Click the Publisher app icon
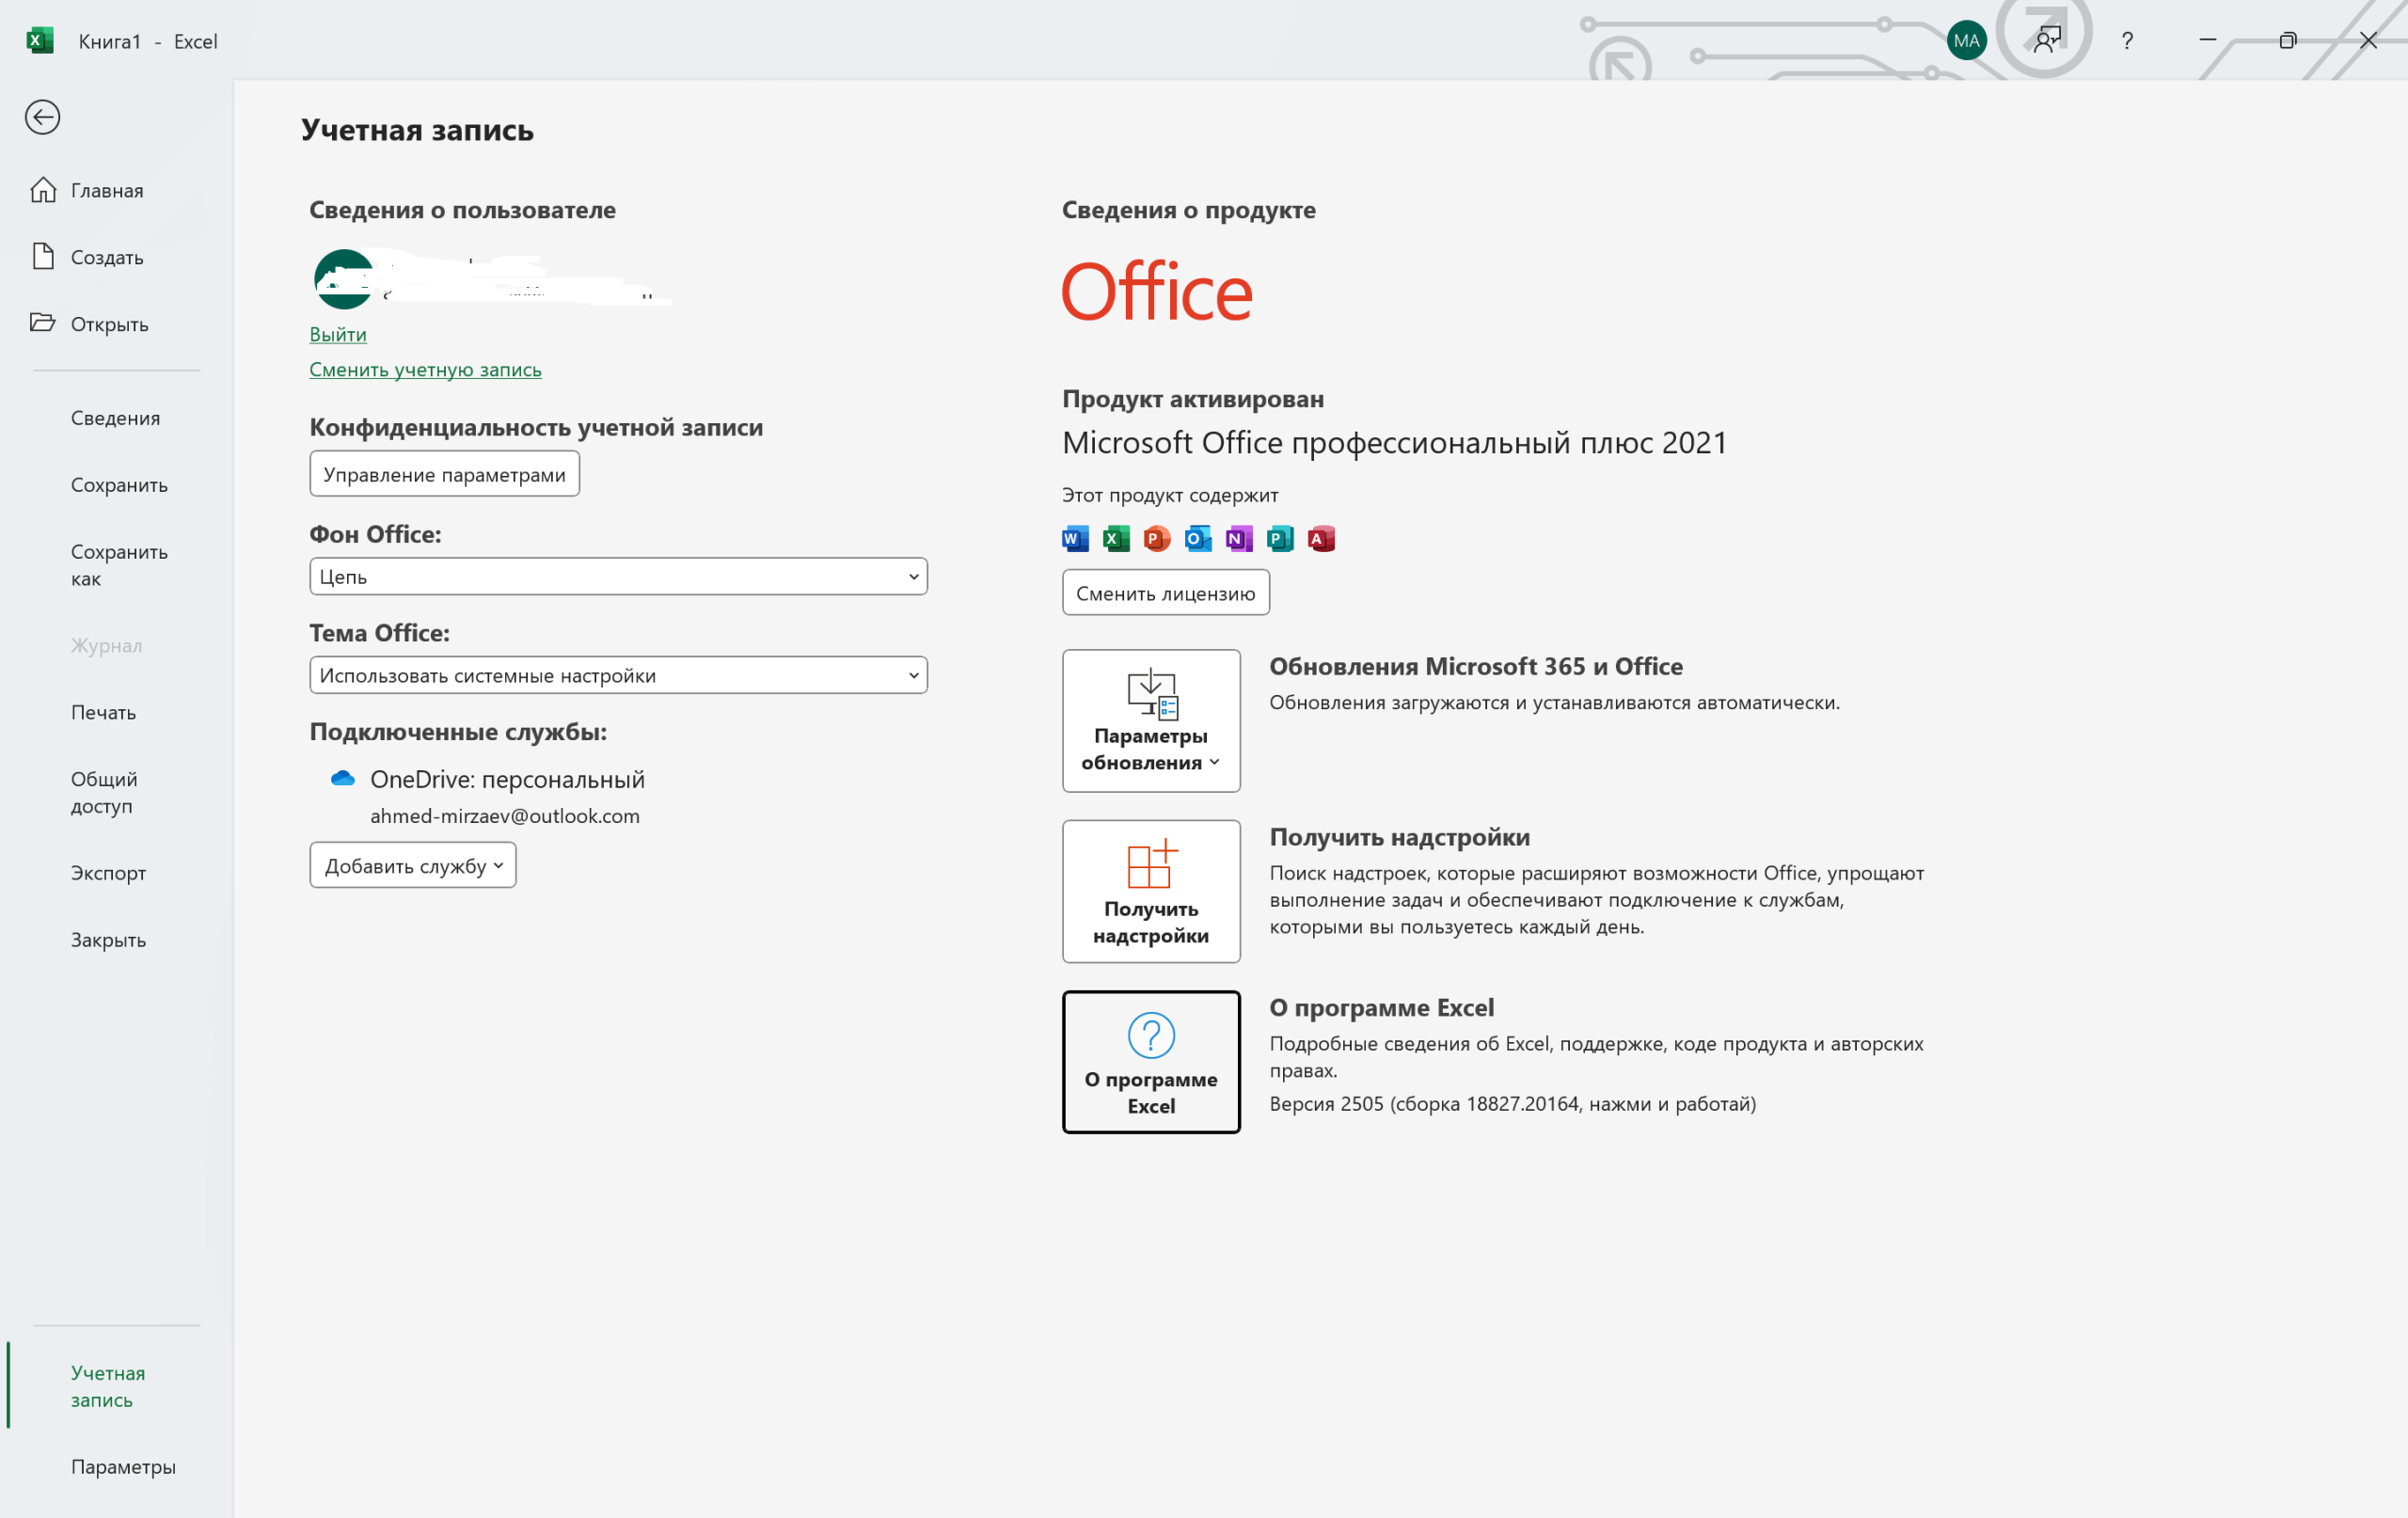The image size is (2408, 1518). (x=1280, y=539)
